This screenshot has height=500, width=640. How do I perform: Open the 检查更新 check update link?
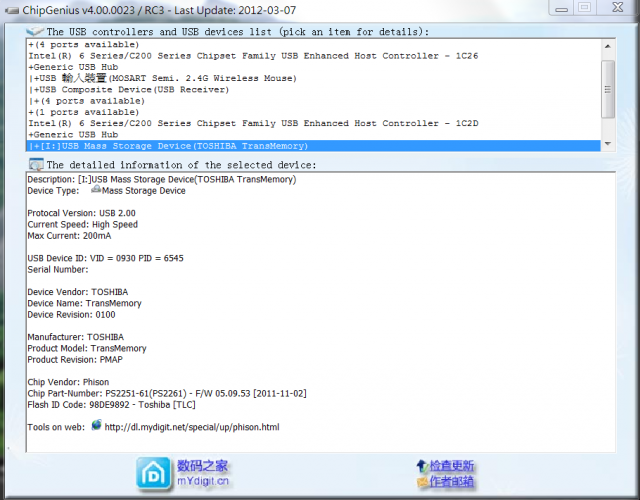[x=451, y=466]
